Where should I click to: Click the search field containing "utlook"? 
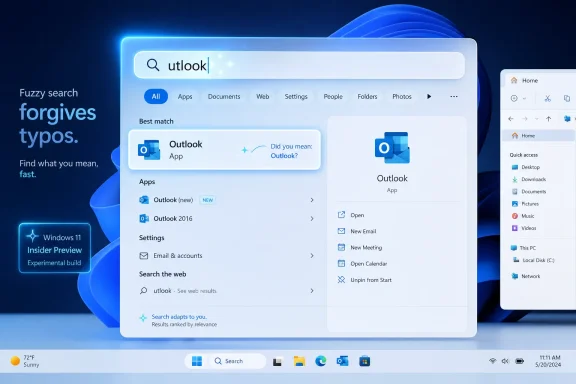click(x=299, y=65)
